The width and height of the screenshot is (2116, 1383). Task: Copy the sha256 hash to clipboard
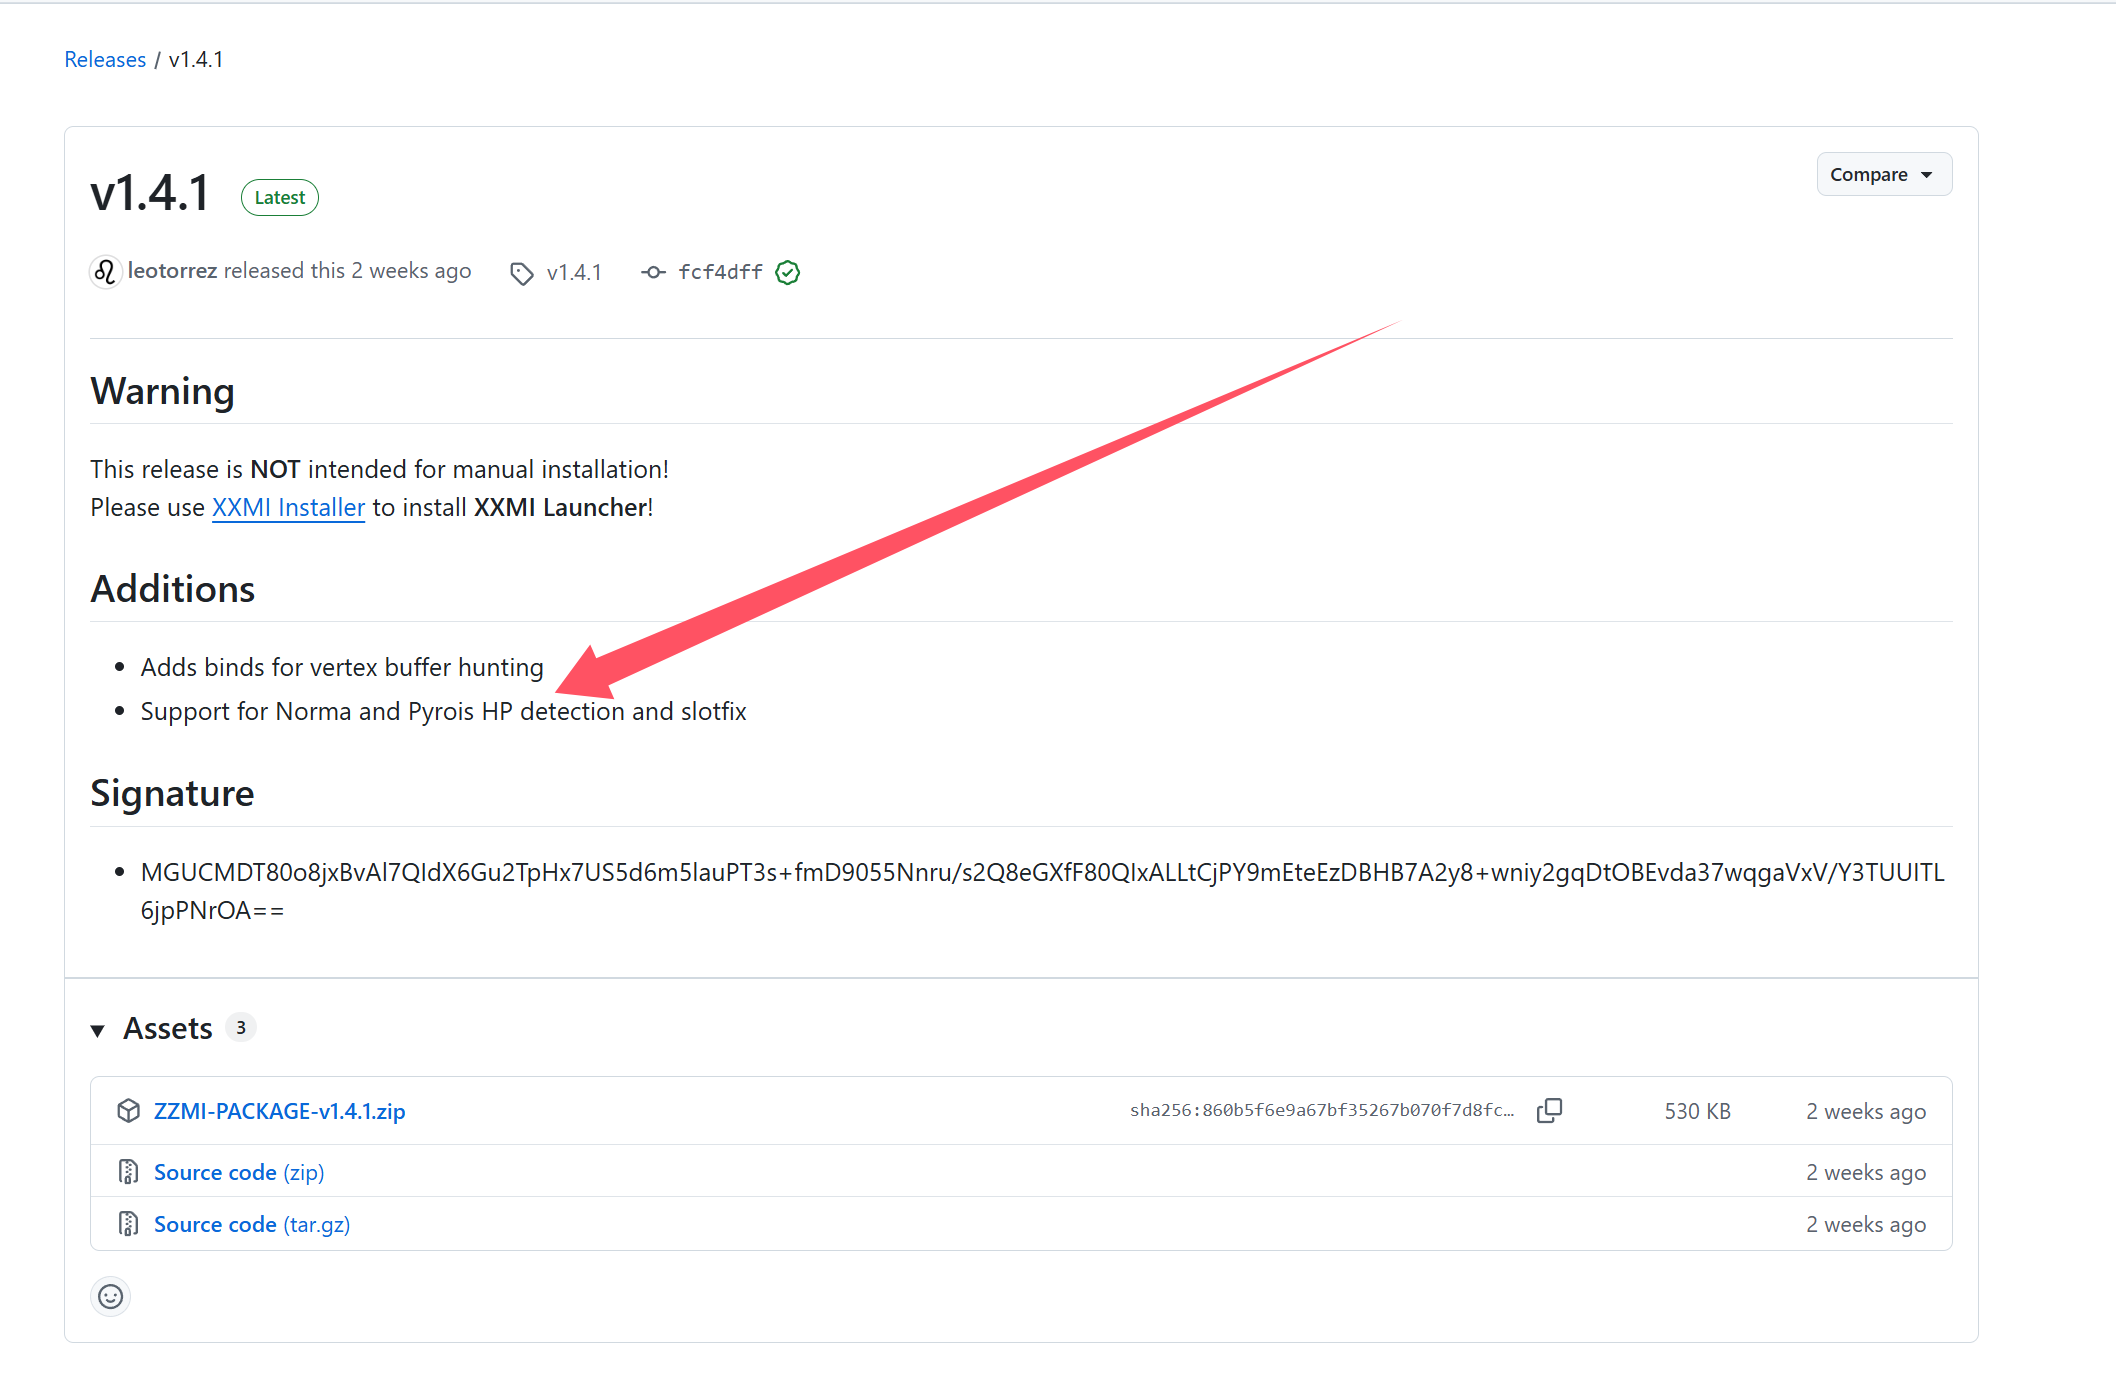1549,1110
